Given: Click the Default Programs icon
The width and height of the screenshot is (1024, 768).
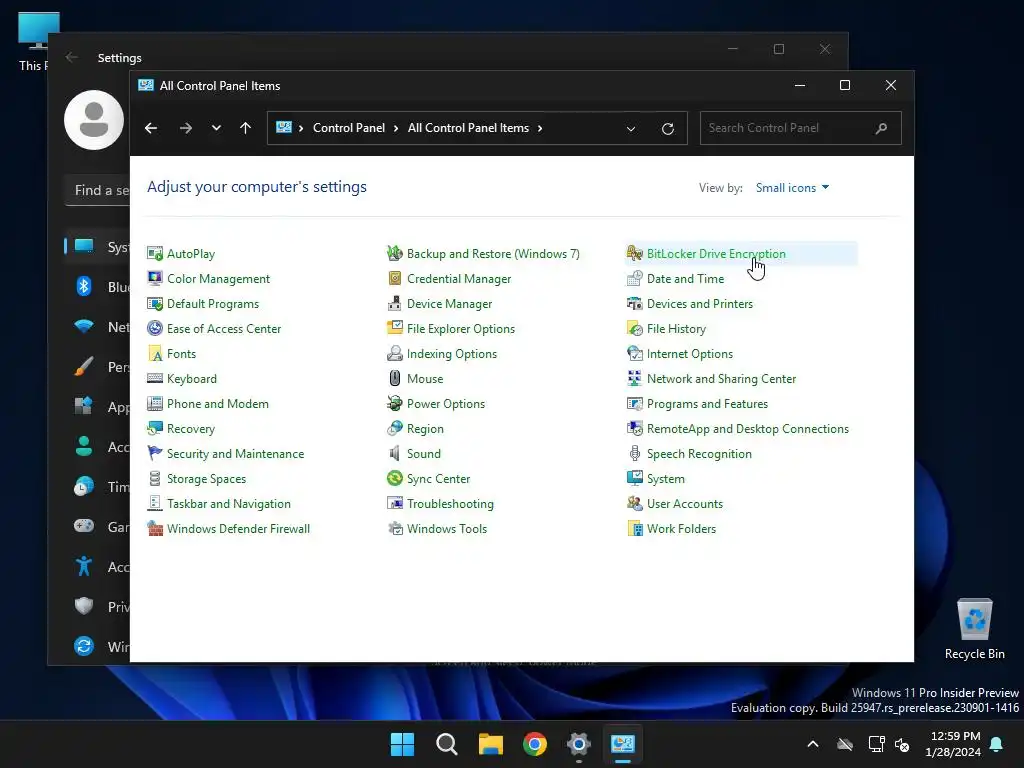Looking at the screenshot, I should click(x=155, y=304).
